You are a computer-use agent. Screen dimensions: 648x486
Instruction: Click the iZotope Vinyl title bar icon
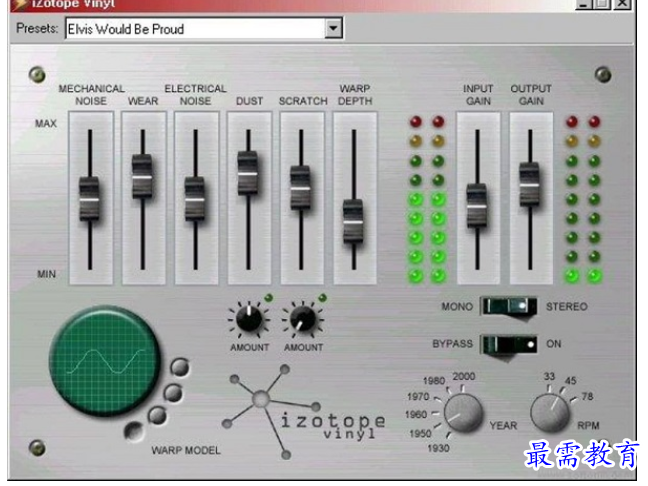19,5
